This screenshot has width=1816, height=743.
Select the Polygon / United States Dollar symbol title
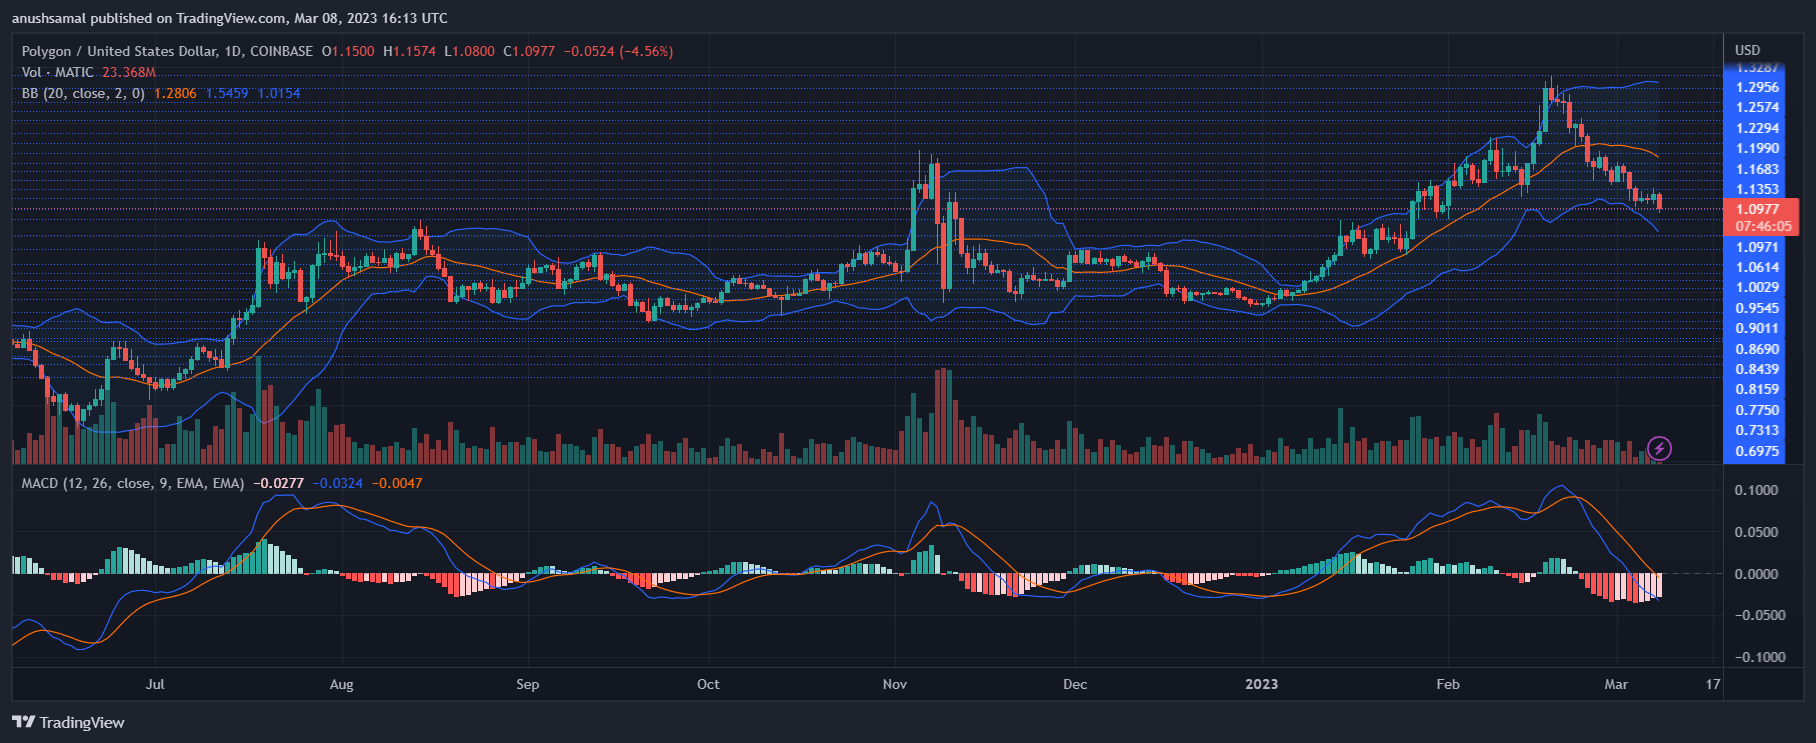point(167,51)
